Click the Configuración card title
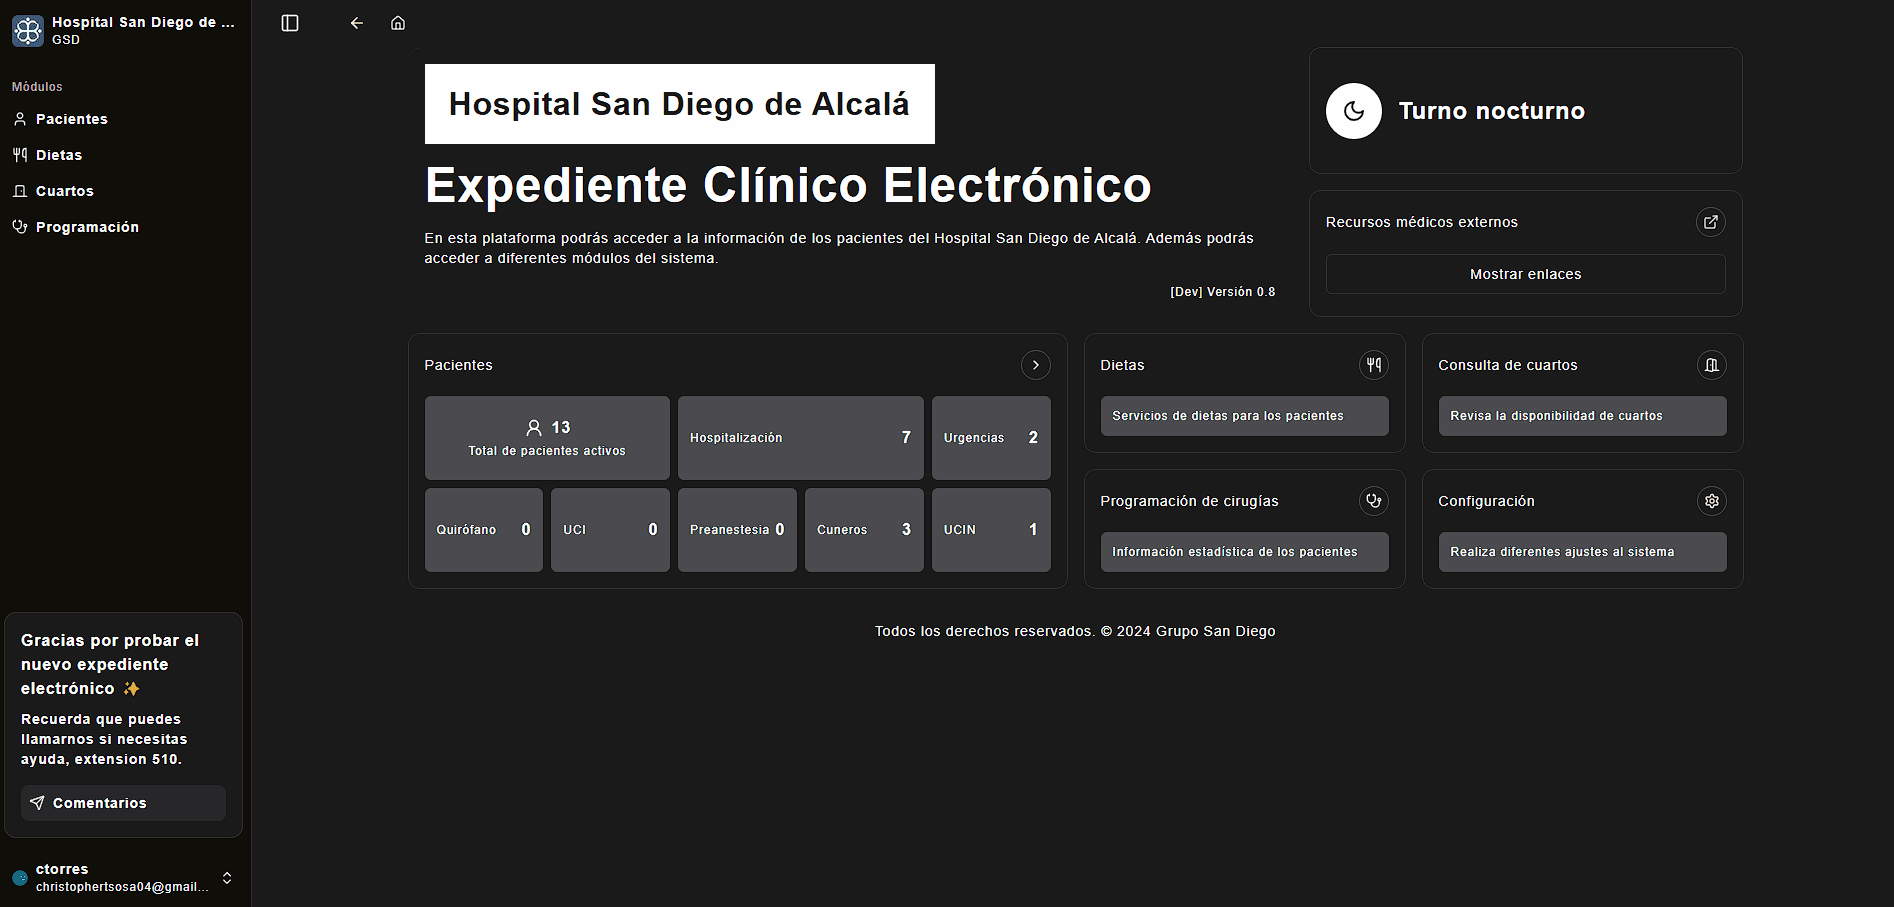1894x907 pixels. [1486, 501]
